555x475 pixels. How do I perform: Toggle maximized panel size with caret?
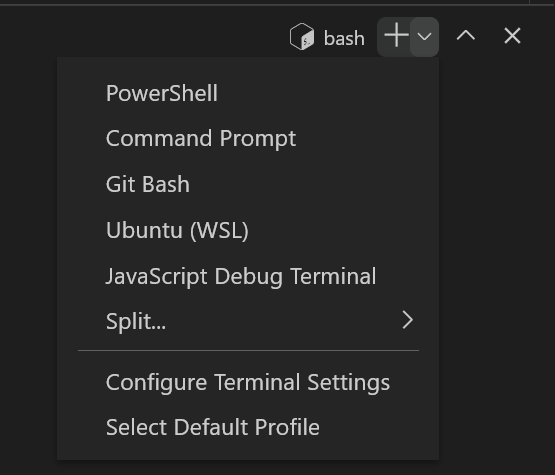[465, 36]
